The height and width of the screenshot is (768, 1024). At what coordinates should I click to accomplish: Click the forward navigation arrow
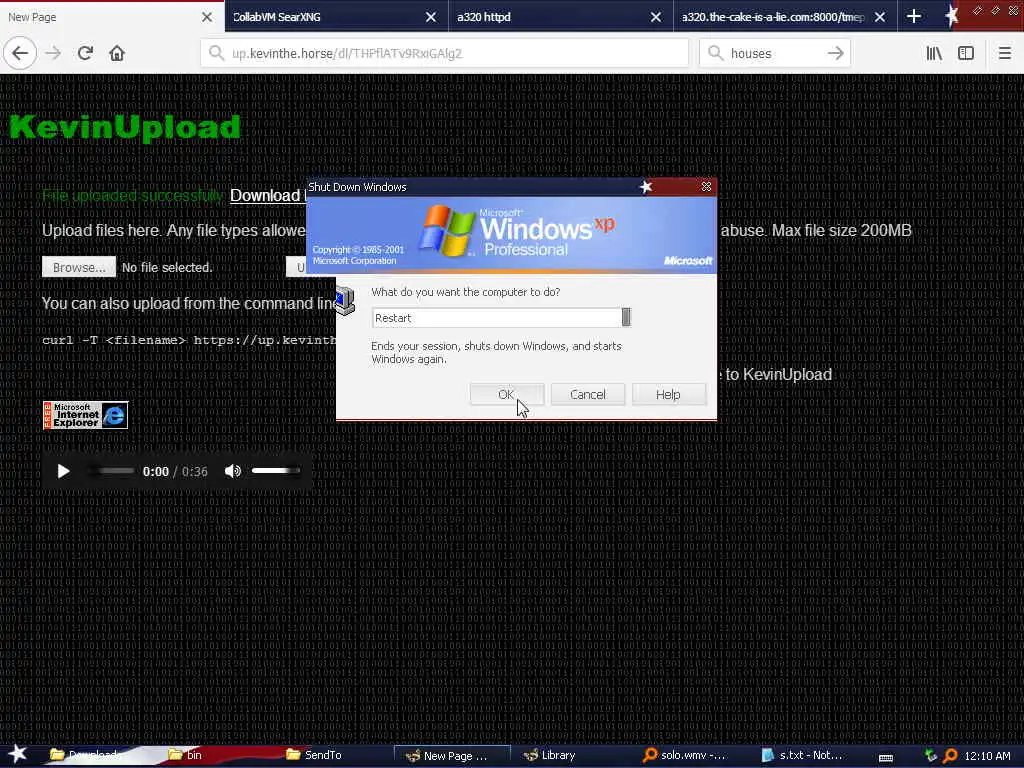point(53,54)
